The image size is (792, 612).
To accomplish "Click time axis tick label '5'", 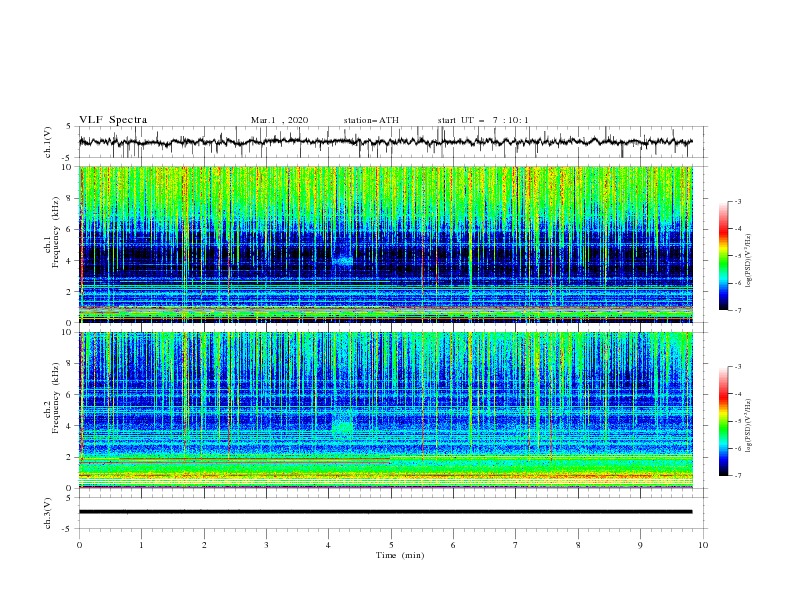I will pos(391,545).
